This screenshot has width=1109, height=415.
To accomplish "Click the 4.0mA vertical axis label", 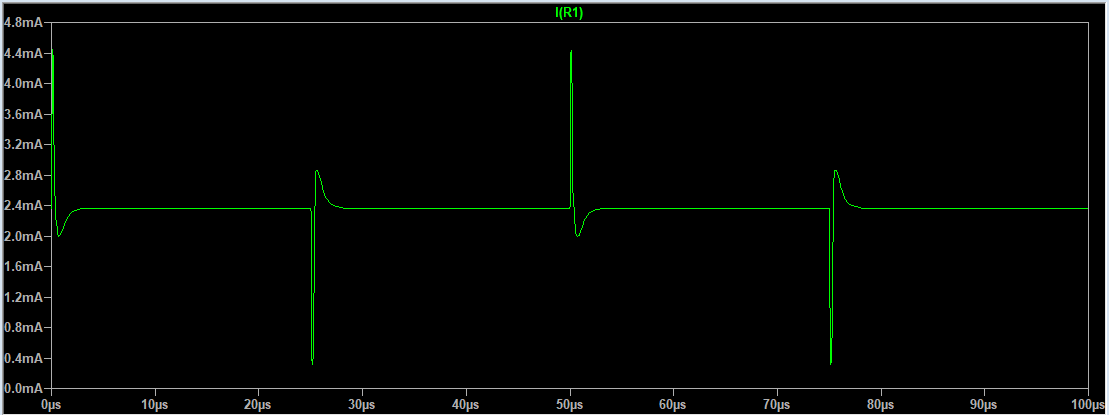I will (23, 83).
